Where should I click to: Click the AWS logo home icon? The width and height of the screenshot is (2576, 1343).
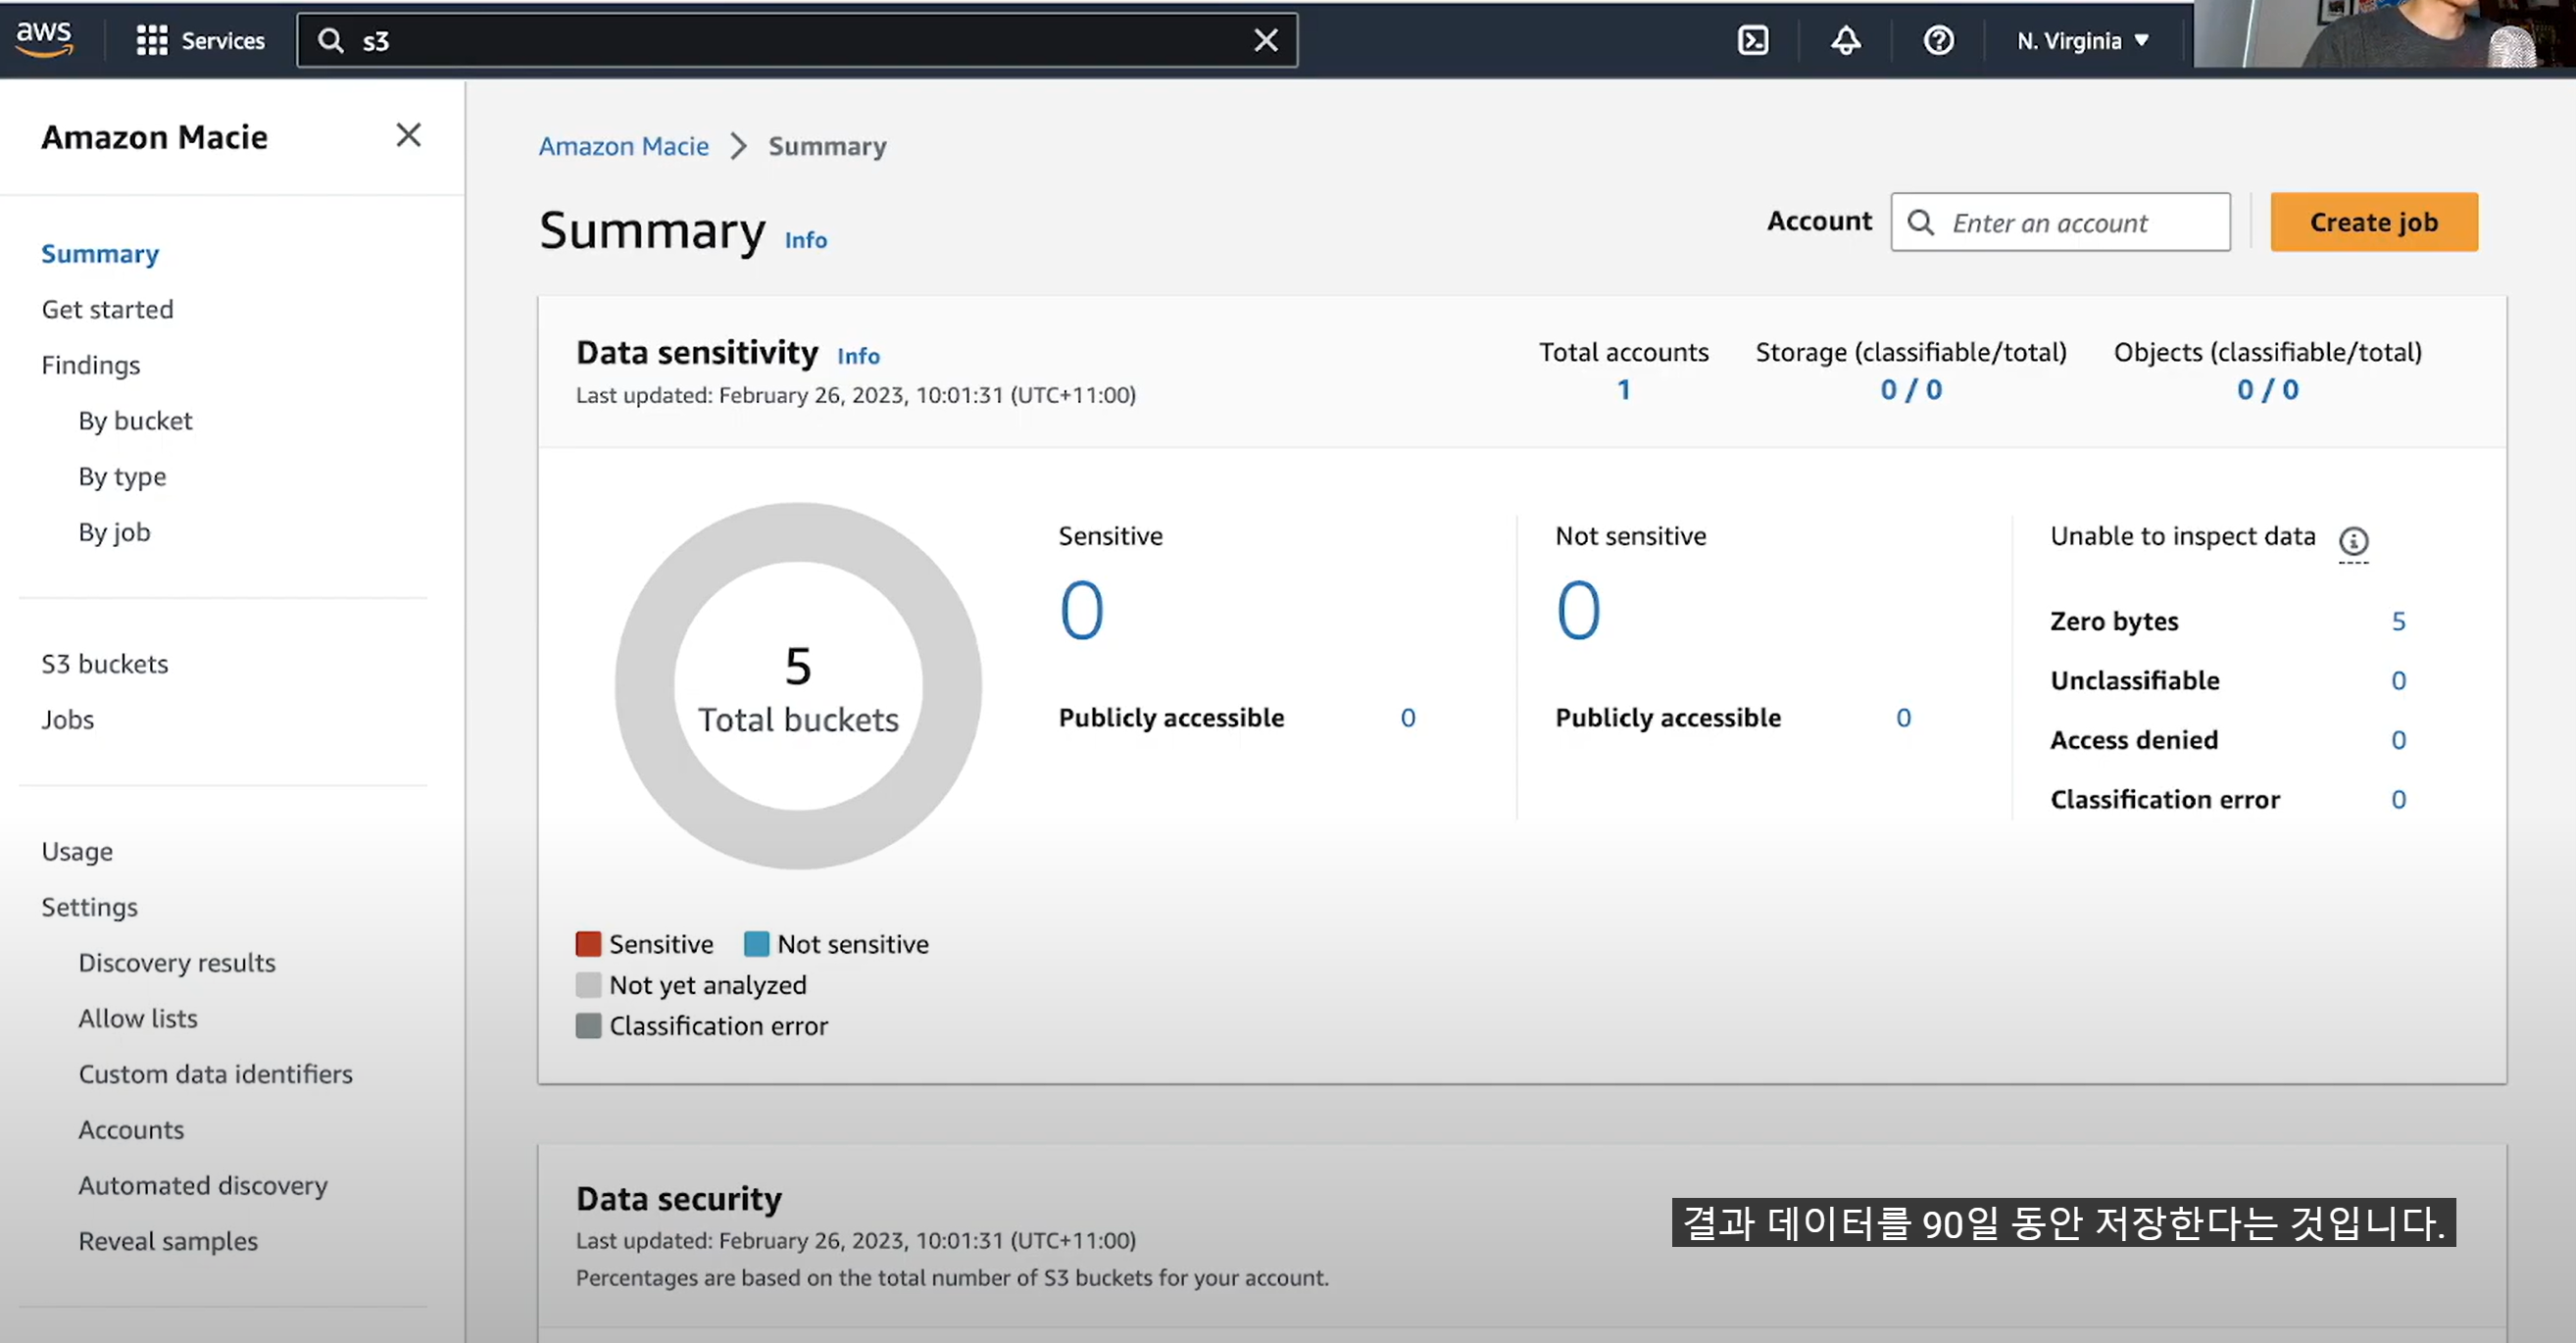(x=44, y=39)
